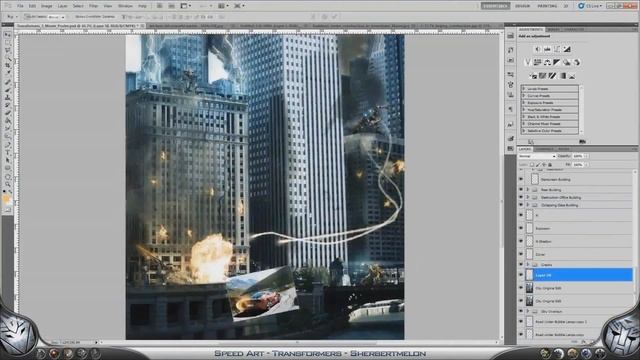Hide the Rear Building group

[521, 190]
